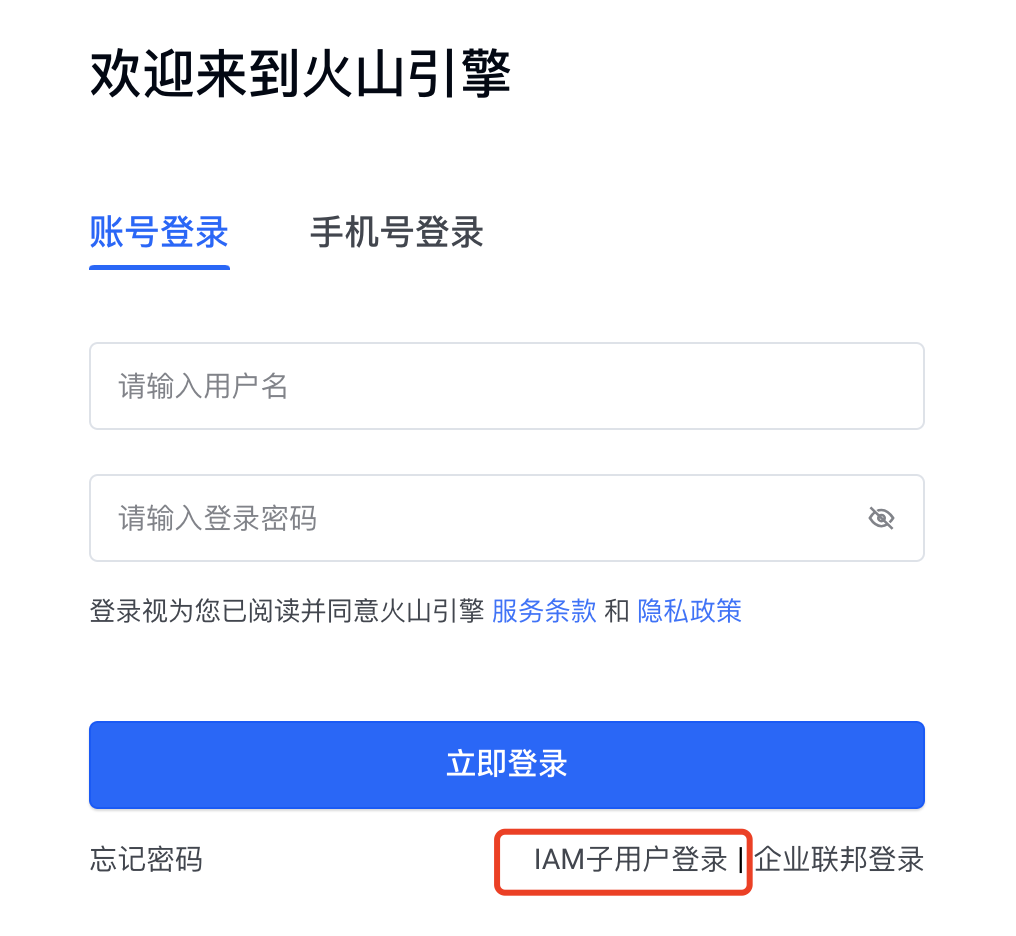Open the 隐私政策 link
This screenshot has width=1016, height=936.
click(x=689, y=610)
